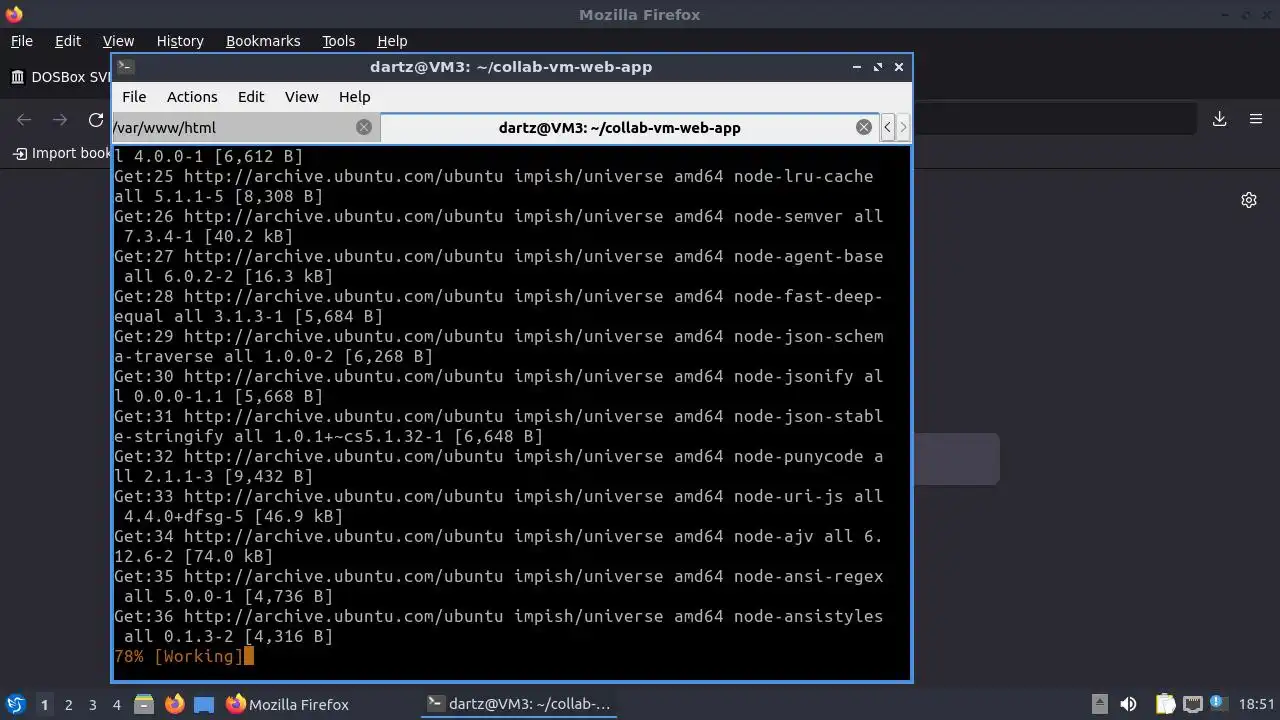Open the Firefox Help menu
This screenshot has height=720, width=1280.
(x=392, y=41)
